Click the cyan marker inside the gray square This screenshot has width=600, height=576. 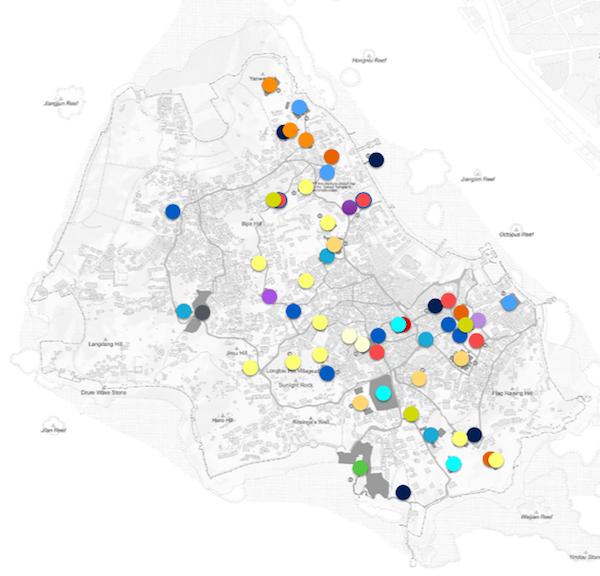coord(383,392)
